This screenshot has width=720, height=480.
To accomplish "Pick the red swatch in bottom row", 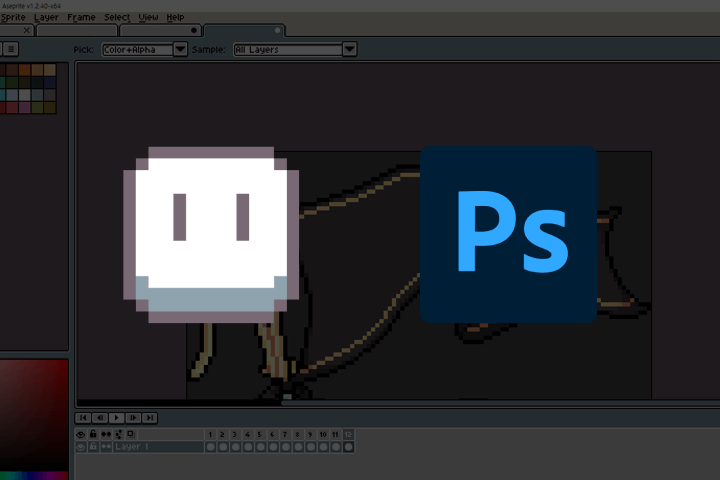I will point(12,107).
